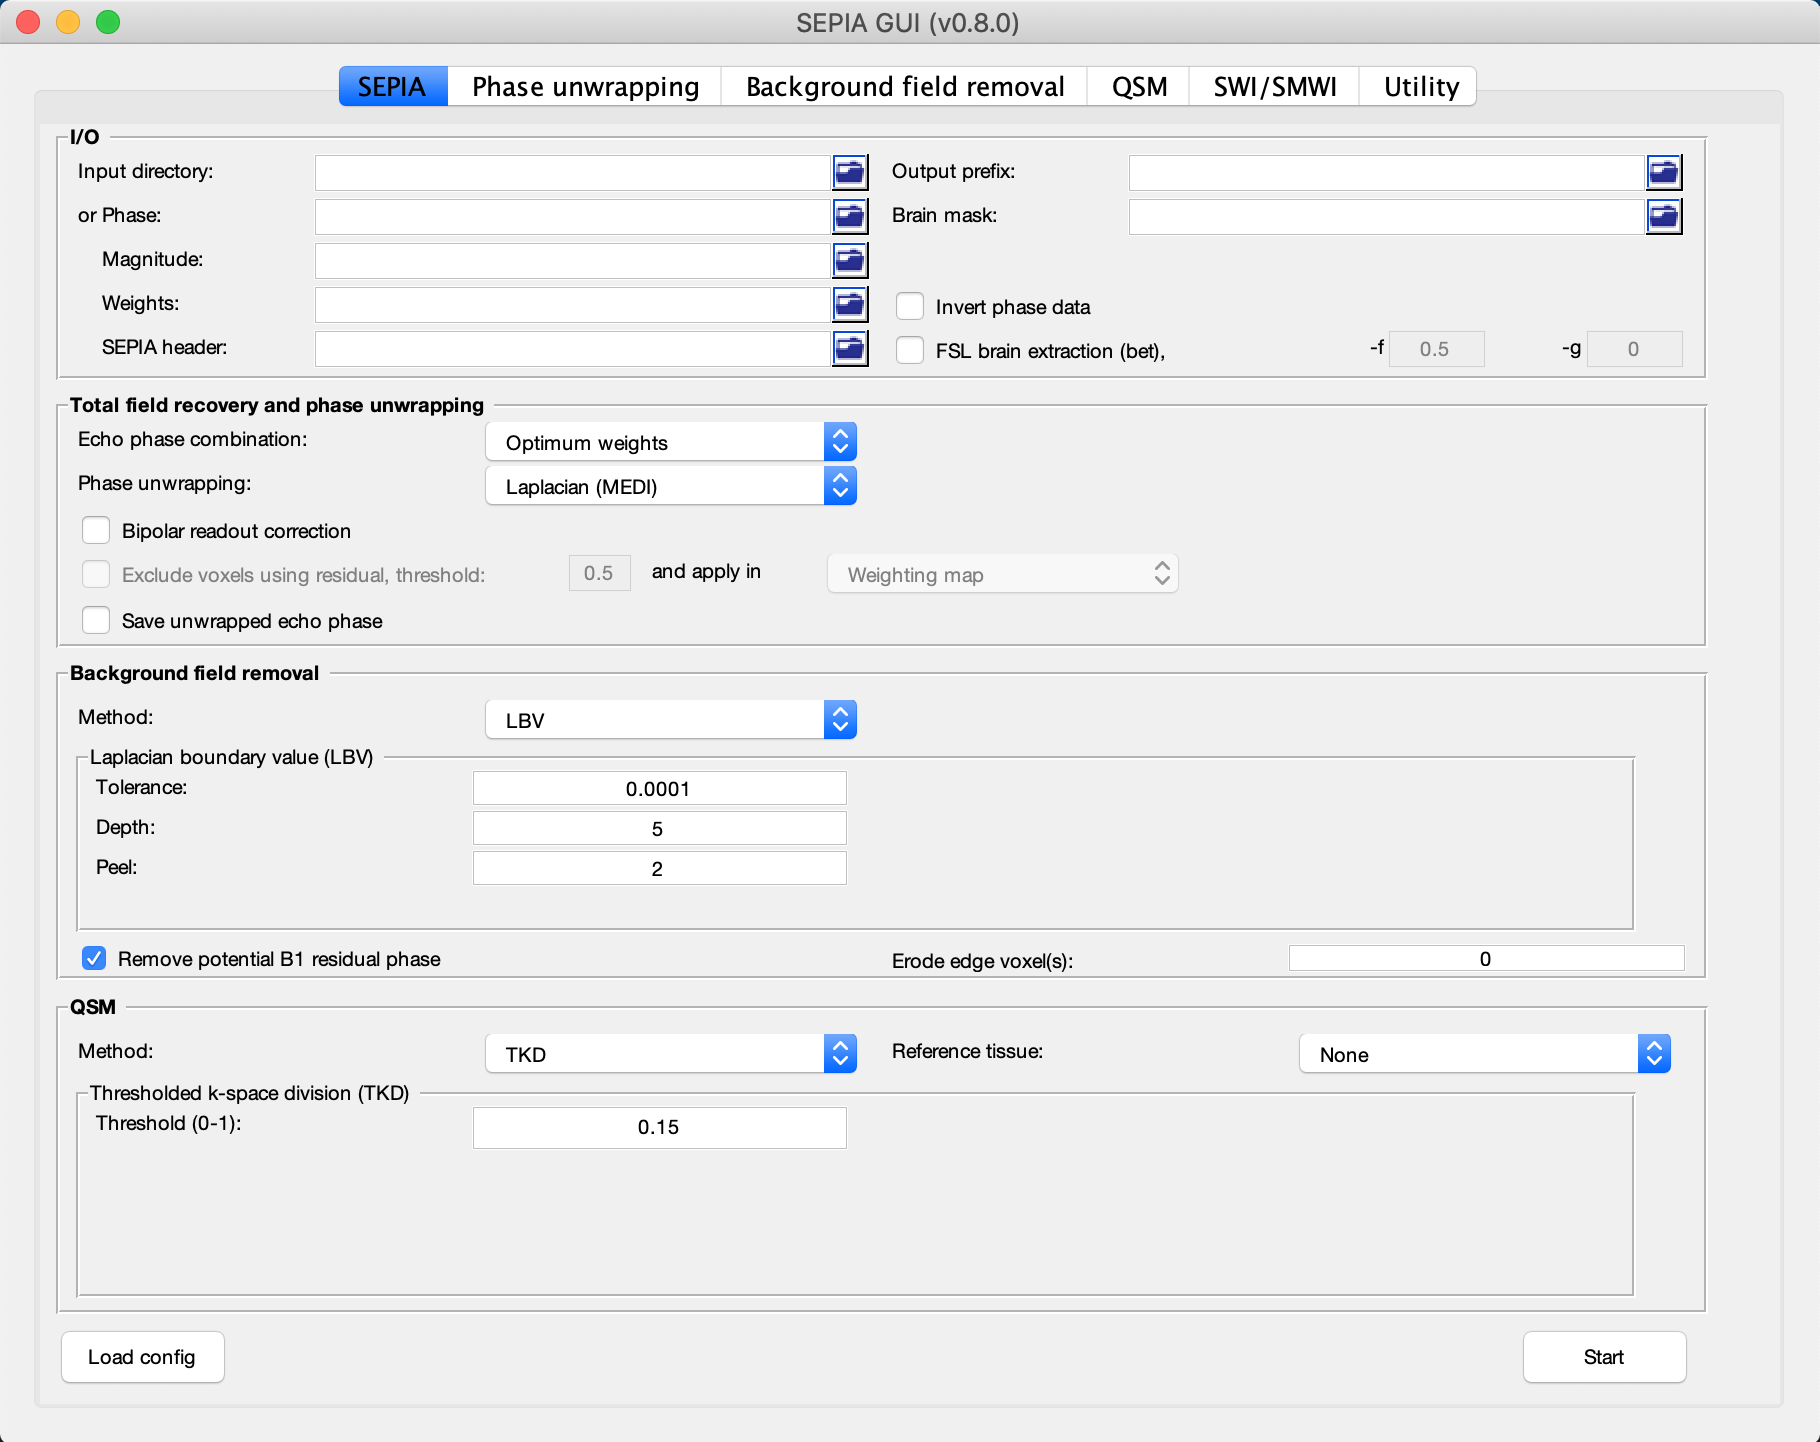This screenshot has height=1442, width=1820.
Task: Enable Invert phase data option
Action: 910,306
